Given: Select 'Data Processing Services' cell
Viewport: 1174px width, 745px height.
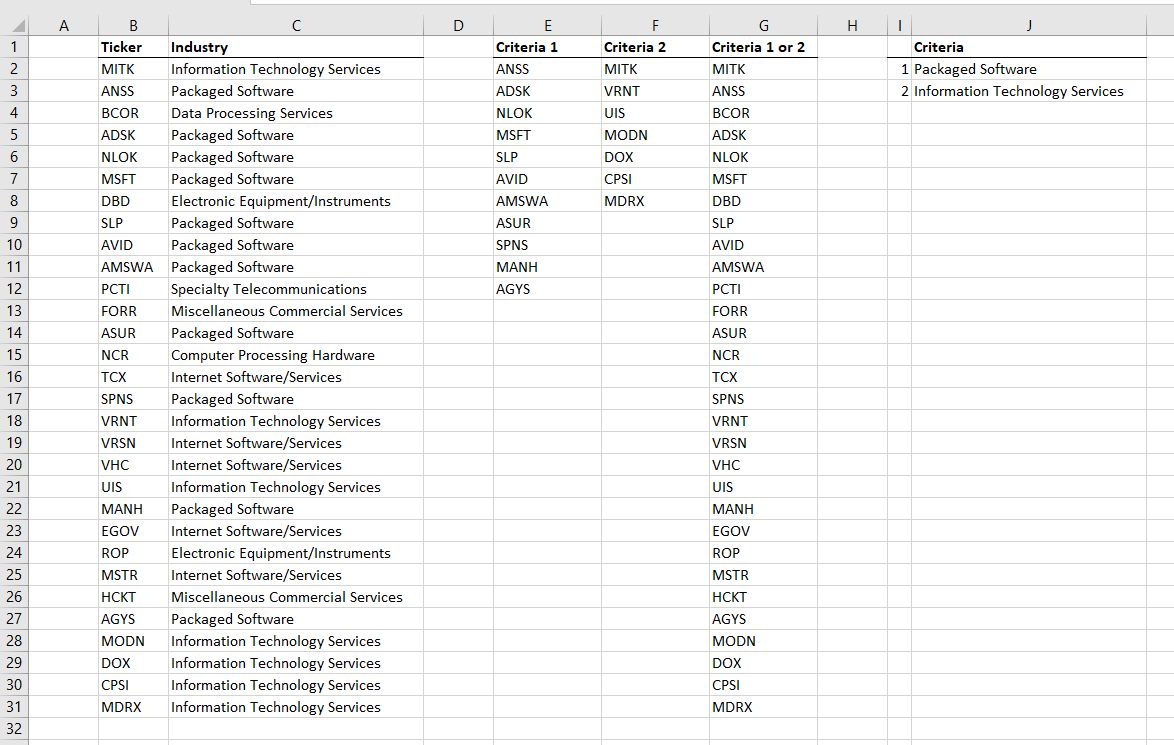Looking at the screenshot, I should (x=296, y=113).
